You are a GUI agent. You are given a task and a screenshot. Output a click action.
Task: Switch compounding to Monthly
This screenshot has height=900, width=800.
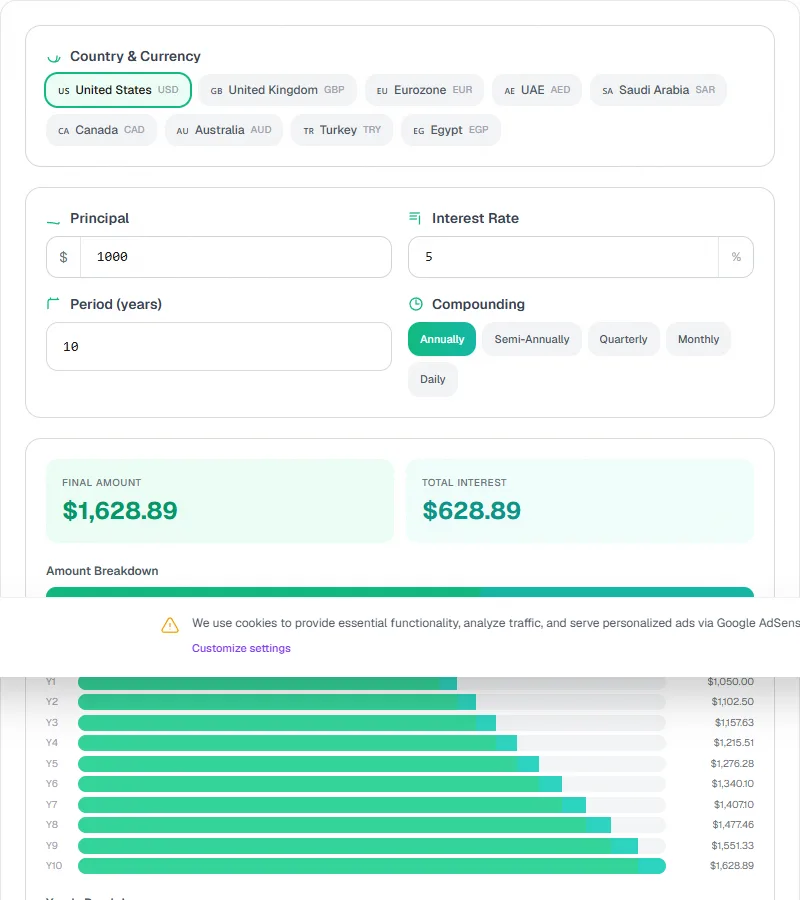[698, 339]
